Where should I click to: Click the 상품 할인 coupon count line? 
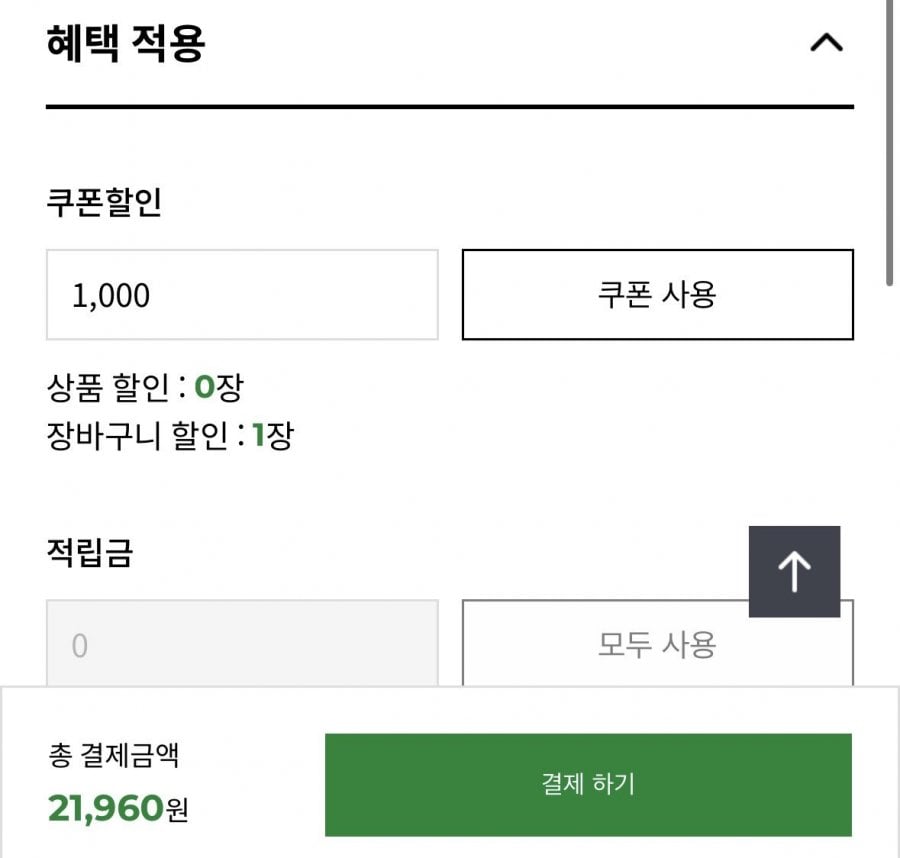[144, 387]
